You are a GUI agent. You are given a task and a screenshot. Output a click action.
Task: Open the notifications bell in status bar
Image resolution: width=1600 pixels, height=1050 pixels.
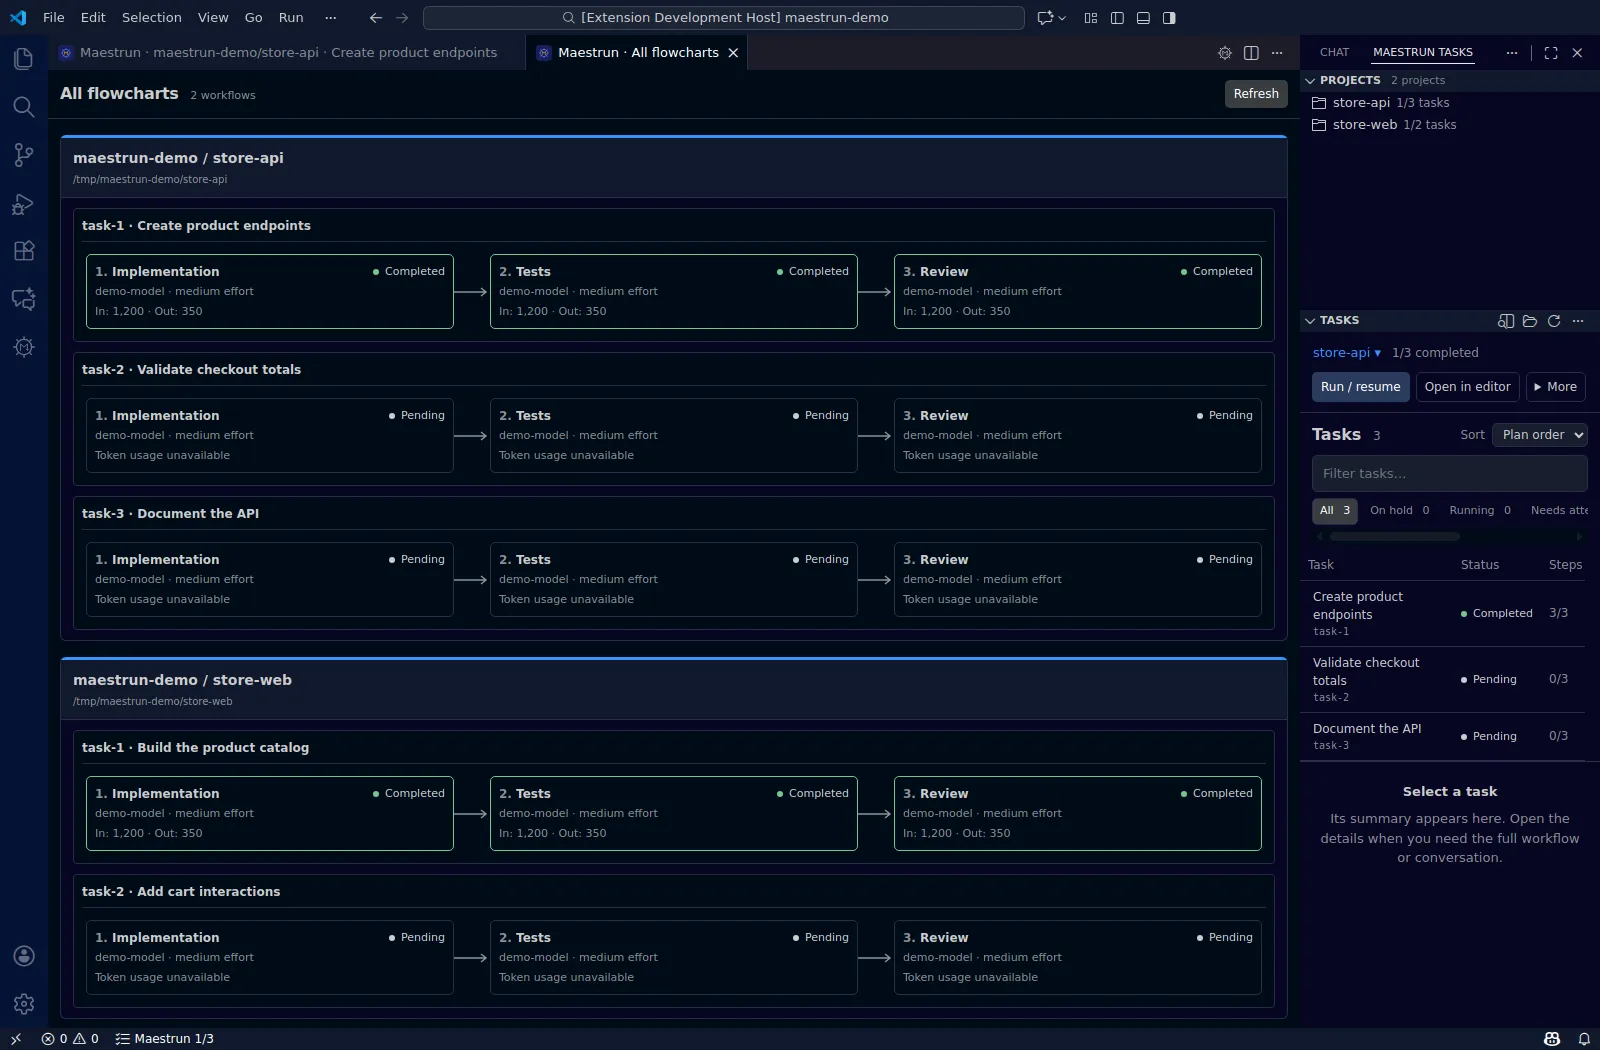click(1584, 1039)
